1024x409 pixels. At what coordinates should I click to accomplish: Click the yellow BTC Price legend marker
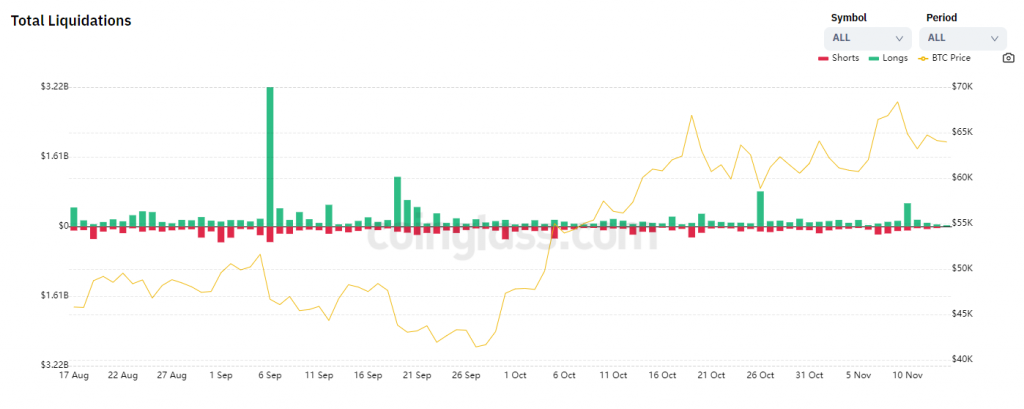(923, 59)
